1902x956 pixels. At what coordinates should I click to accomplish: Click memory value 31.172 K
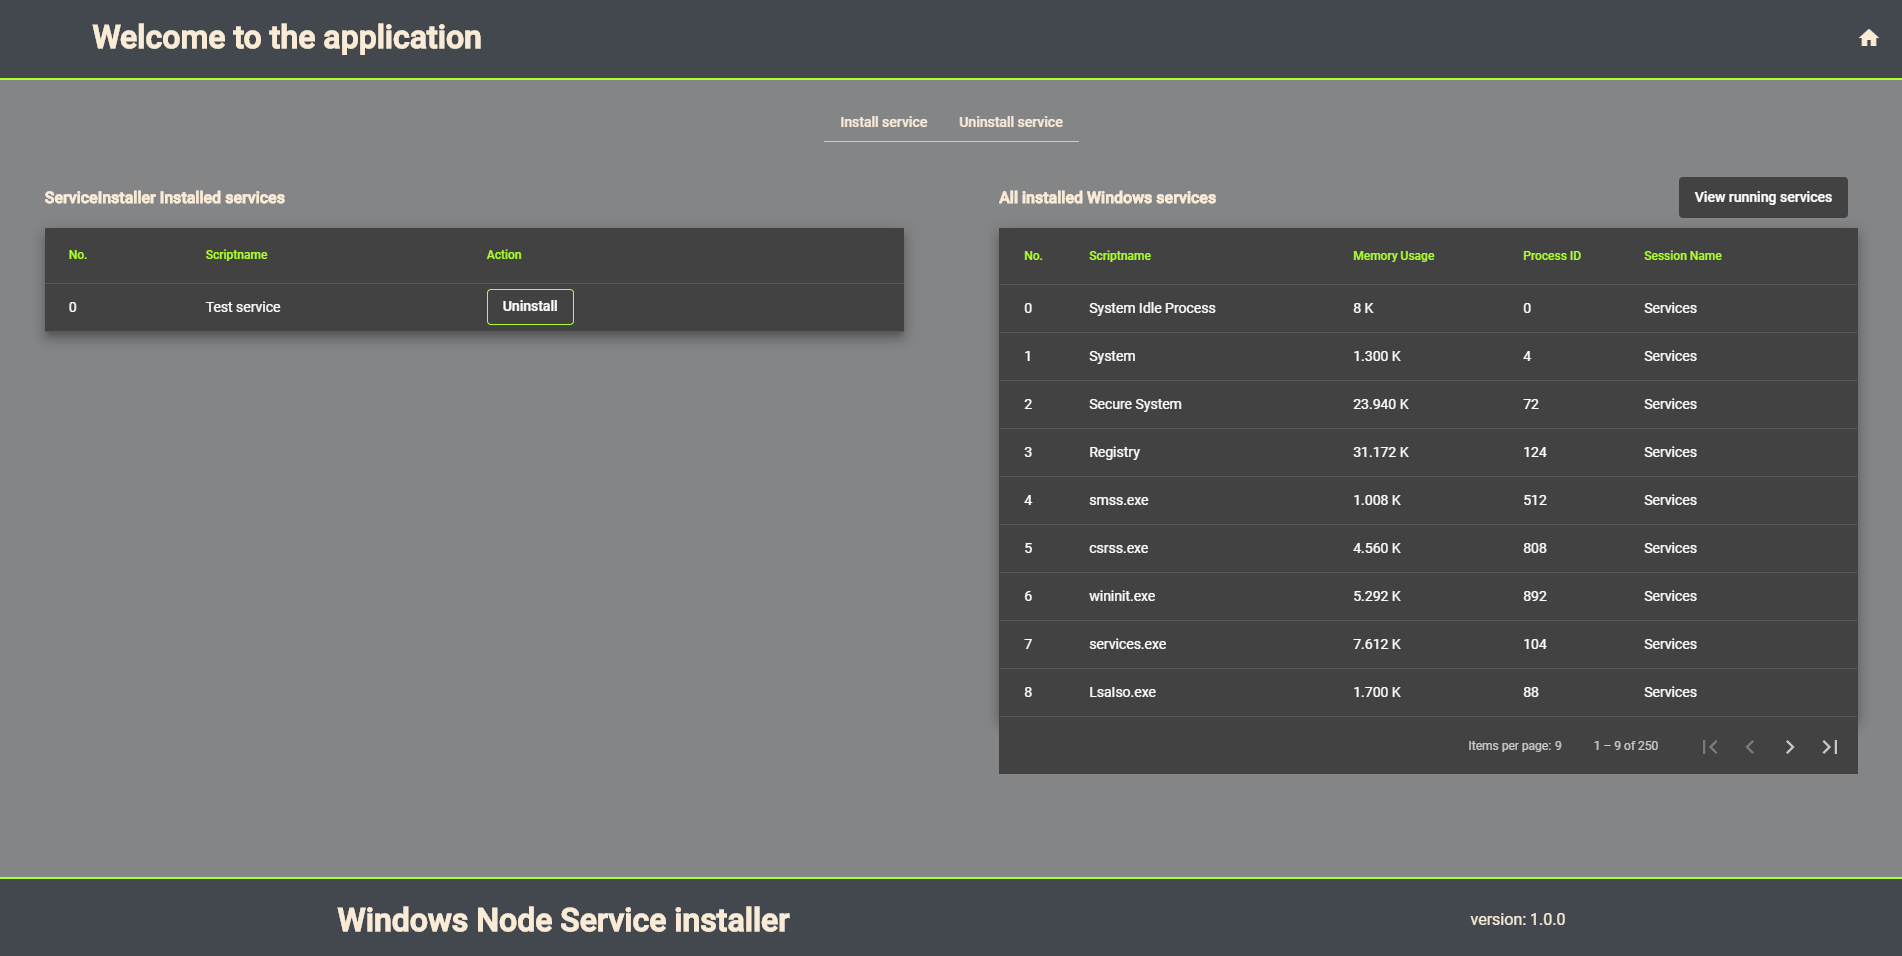[1380, 452]
